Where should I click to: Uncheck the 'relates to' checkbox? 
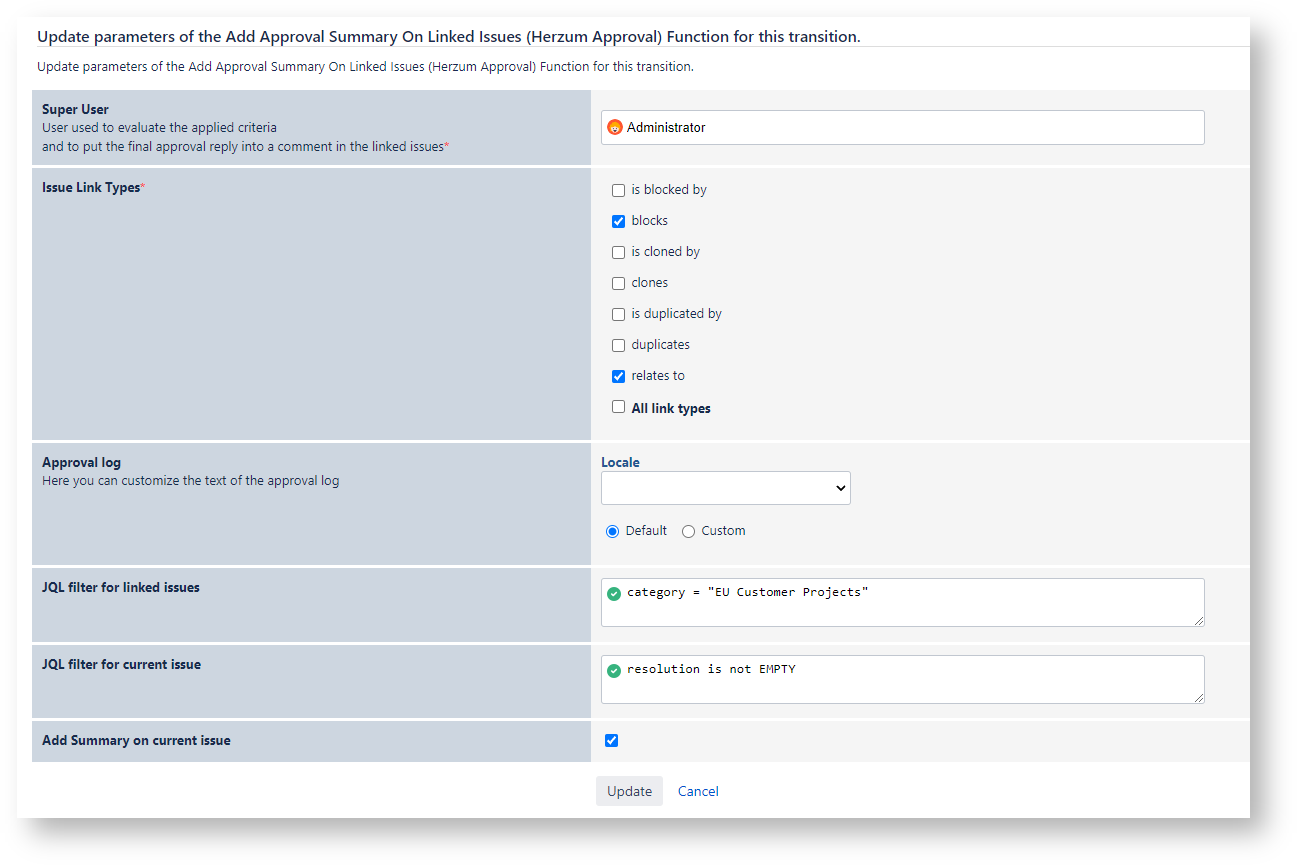[618, 376]
